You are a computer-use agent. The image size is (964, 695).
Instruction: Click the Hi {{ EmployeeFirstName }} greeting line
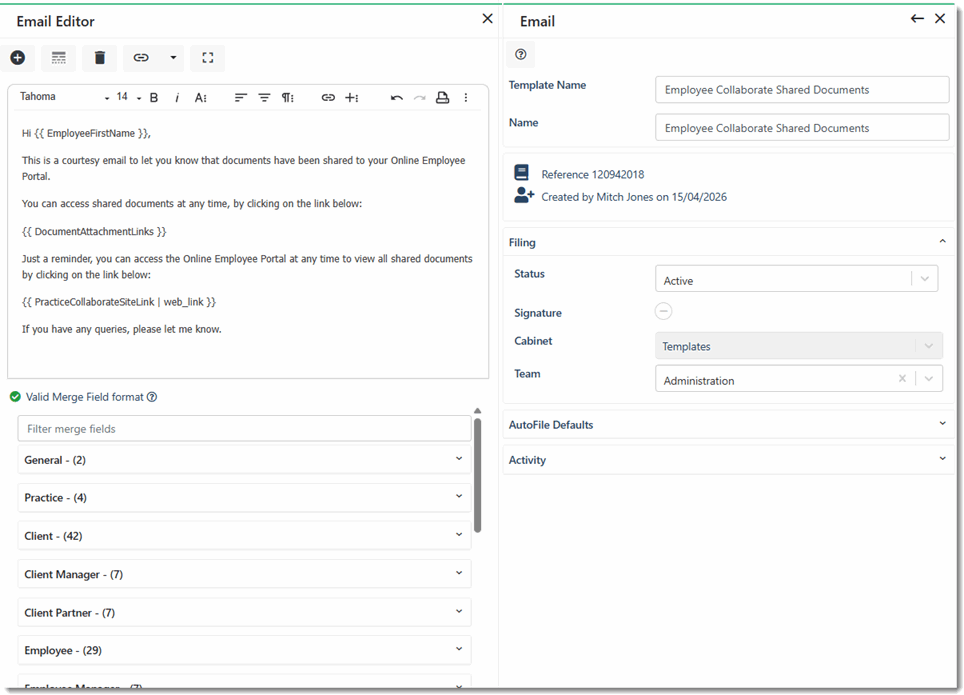click(86, 133)
